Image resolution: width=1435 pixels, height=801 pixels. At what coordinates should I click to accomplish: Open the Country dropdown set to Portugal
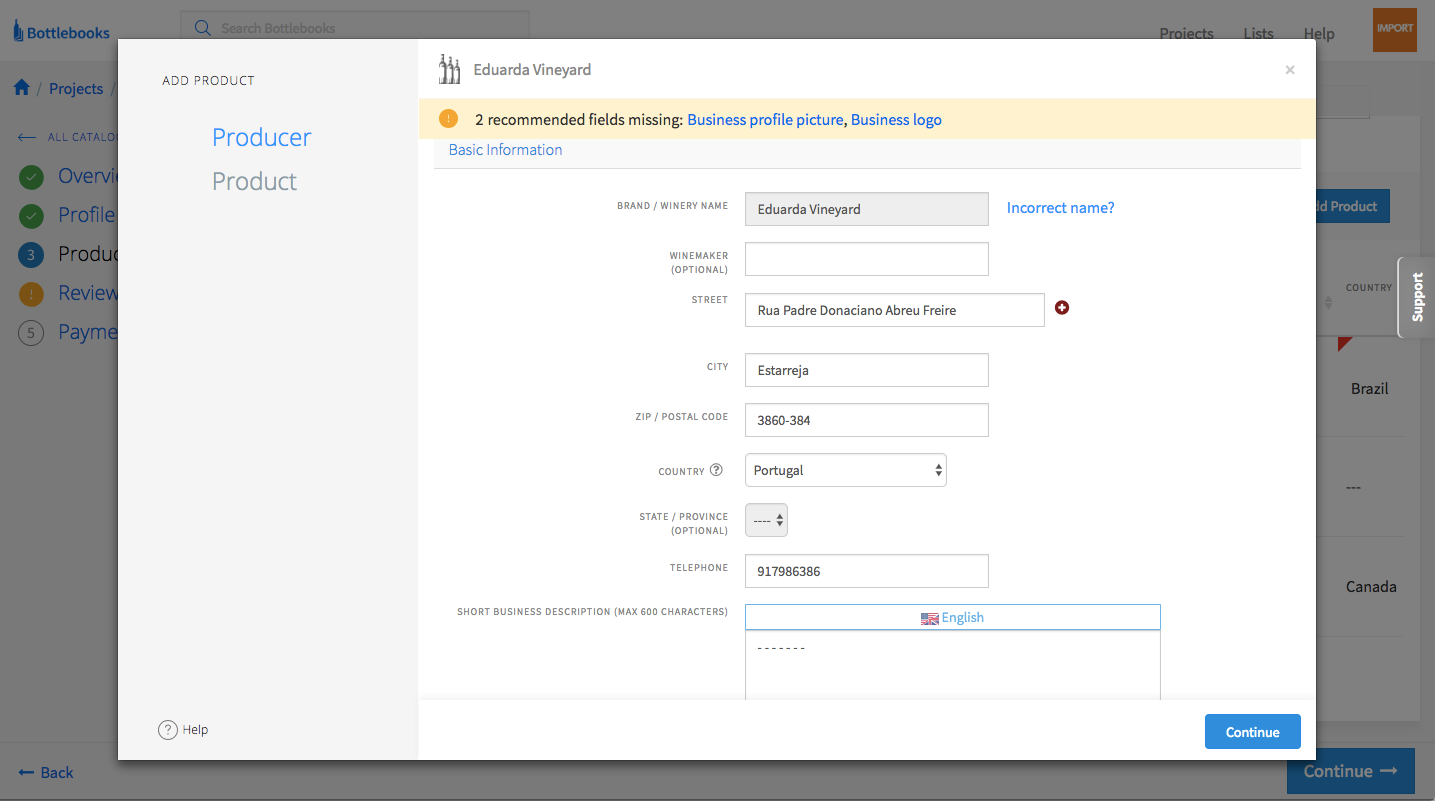tap(846, 470)
